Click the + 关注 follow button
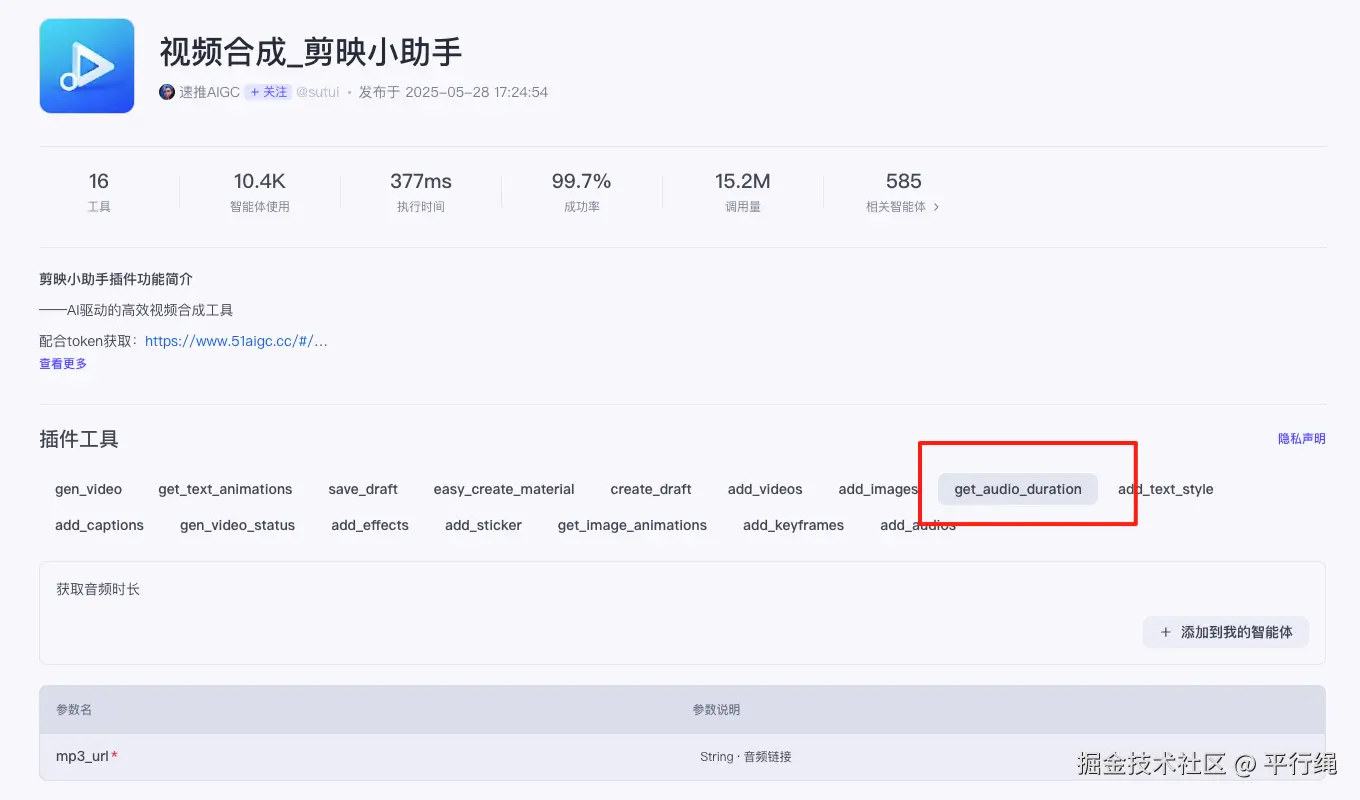The height and width of the screenshot is (800, 1360). pyautogui.click(x=268, y=92)
